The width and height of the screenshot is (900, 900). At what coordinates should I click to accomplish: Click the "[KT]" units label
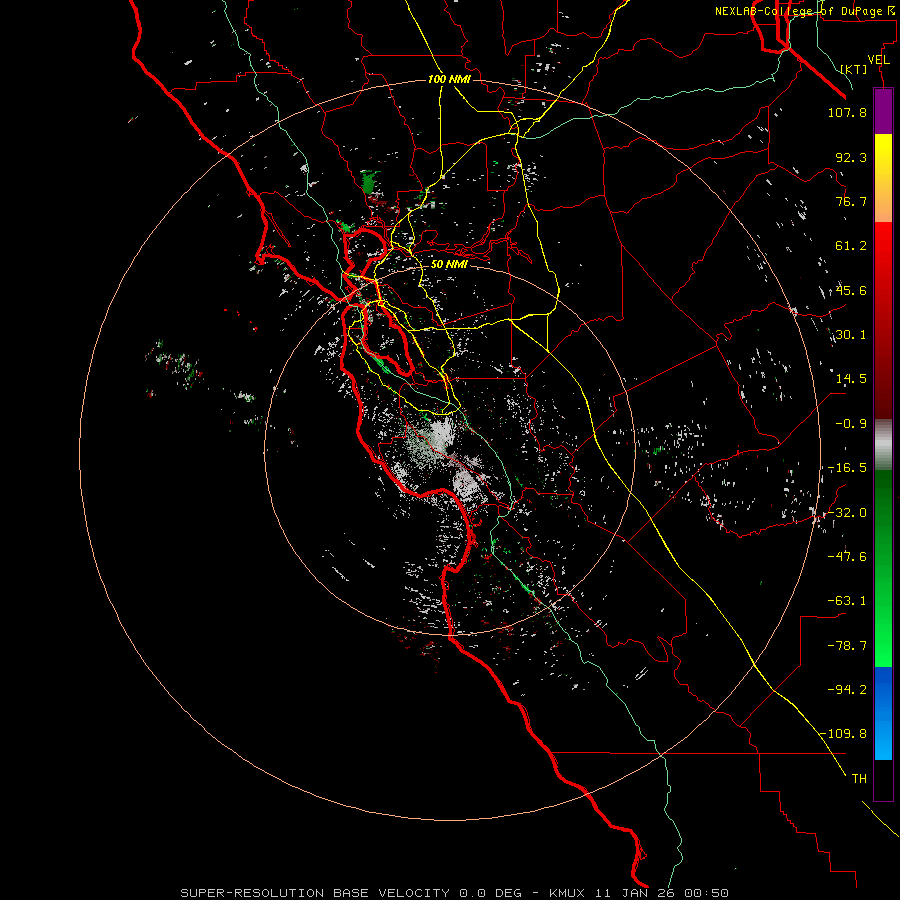tap(854, 69)
